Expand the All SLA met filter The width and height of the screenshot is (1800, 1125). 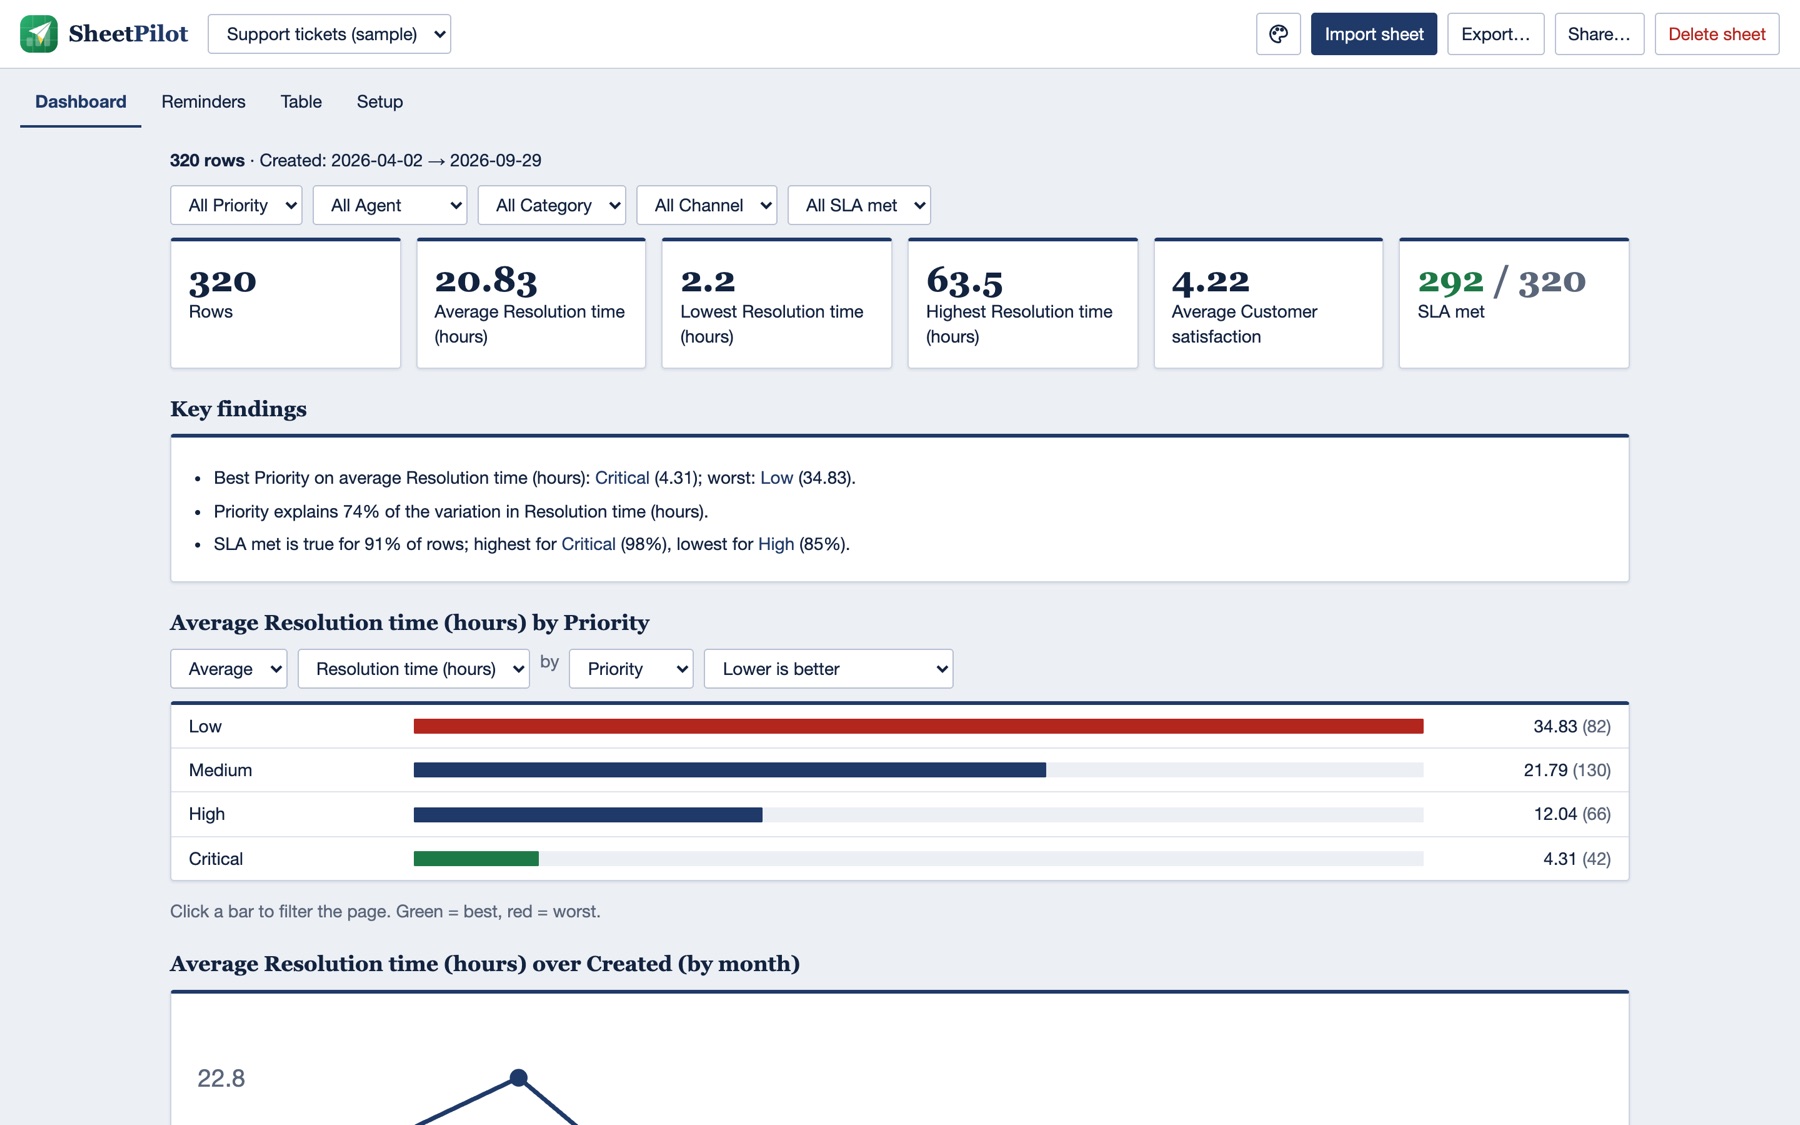pos(859,205)
